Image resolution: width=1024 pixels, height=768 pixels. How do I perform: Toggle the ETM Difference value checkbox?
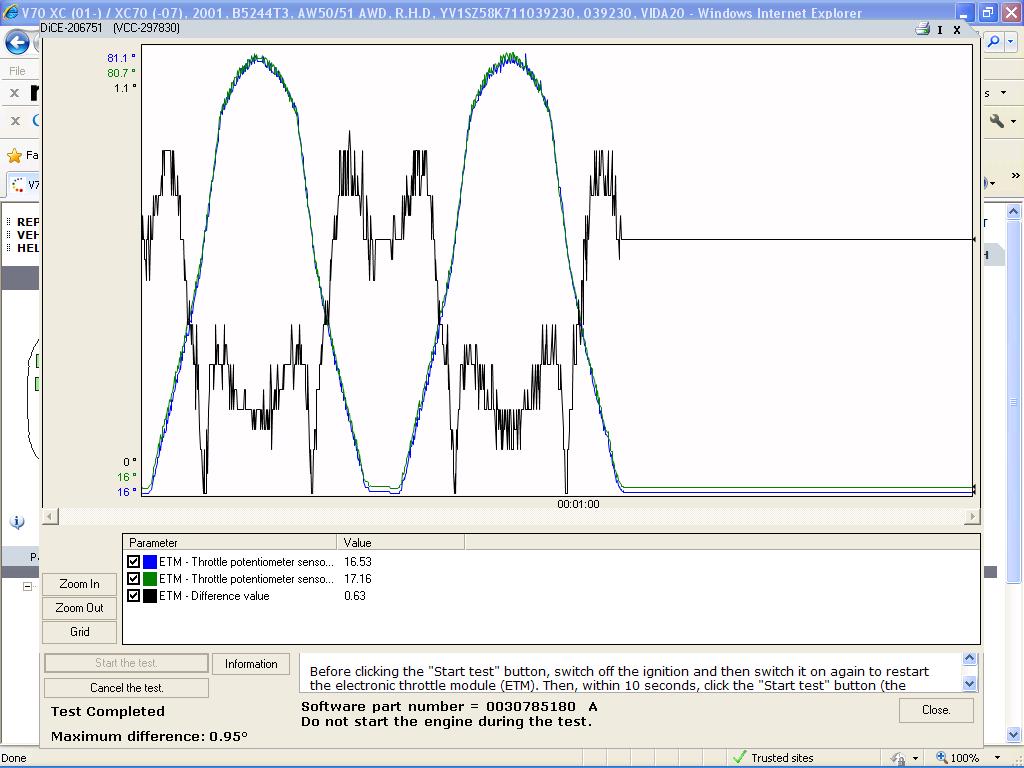[x=134, y=596]
